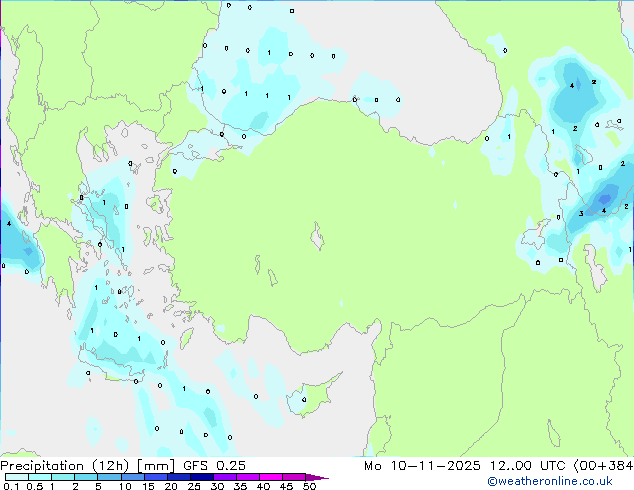Click the purple arrow tip above 50 on legend
The width and height of the screenshot is (634, 490).
point(317,478)
